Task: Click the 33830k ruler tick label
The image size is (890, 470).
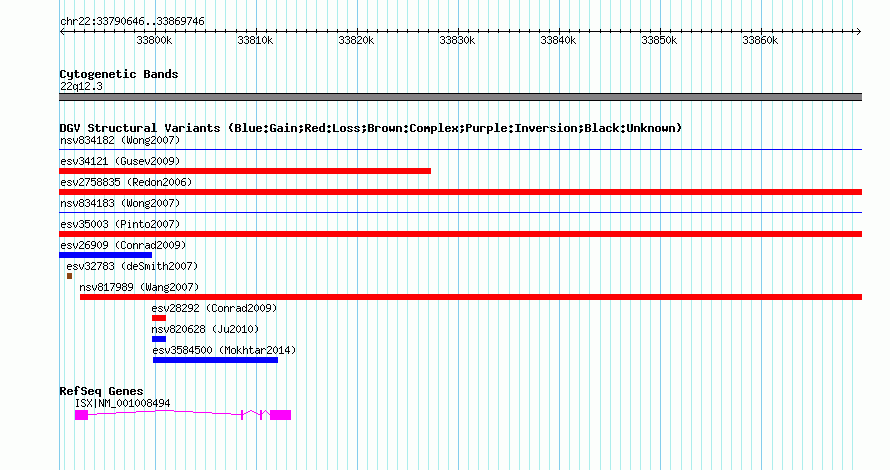Action: (x=457, y=41)
